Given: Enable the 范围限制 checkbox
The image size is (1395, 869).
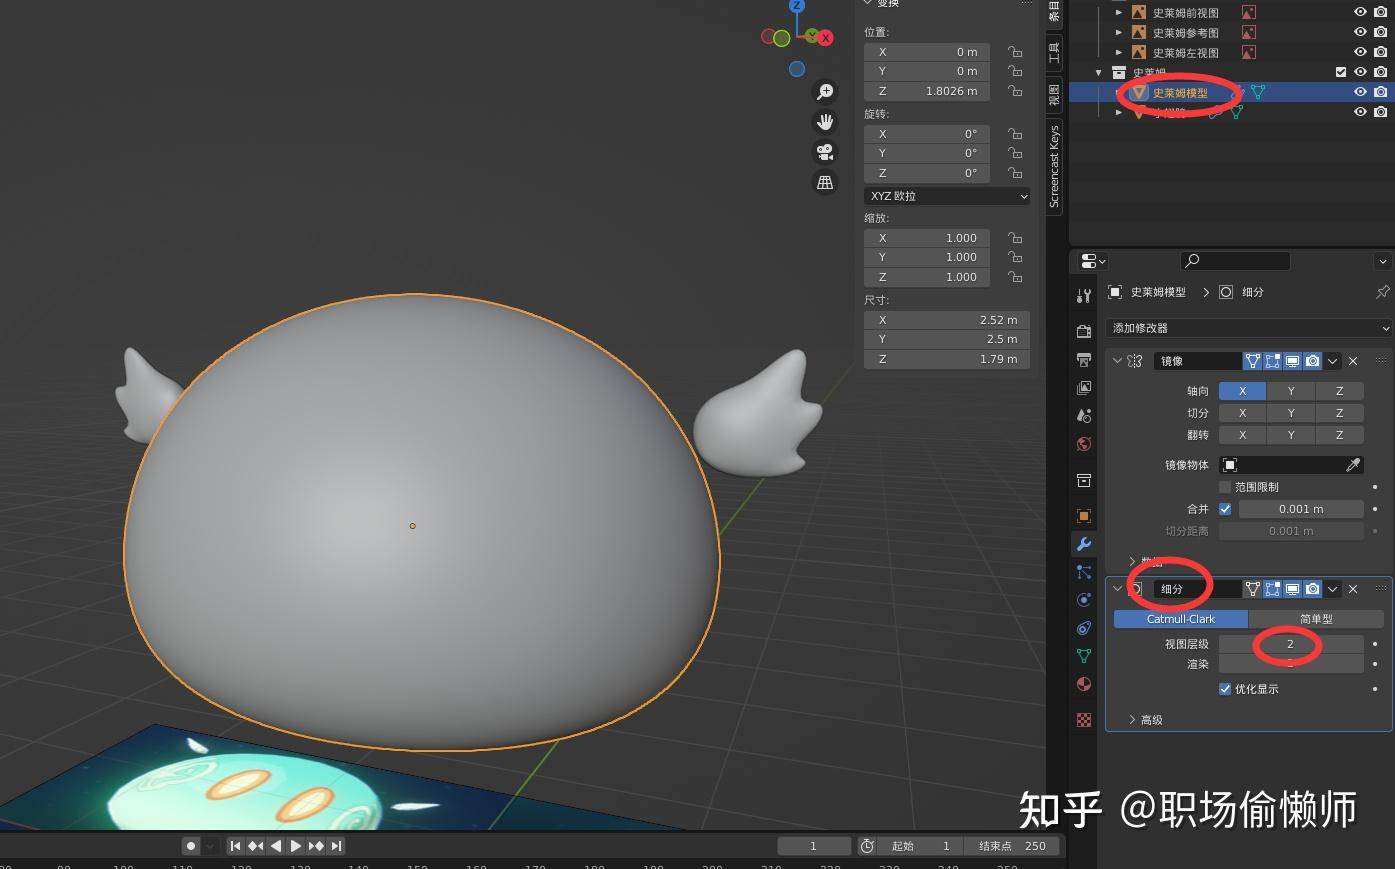Looking at the screenshot, I should 1225,487.
